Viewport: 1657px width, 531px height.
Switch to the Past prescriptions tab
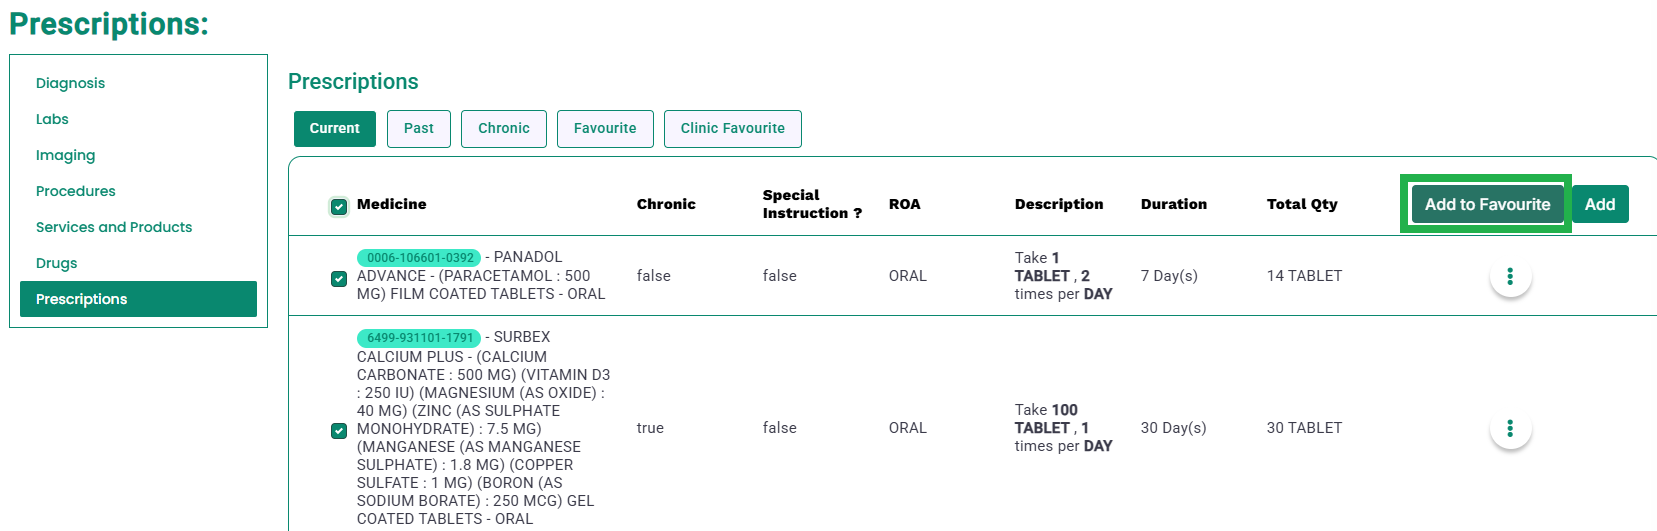(419, 128)
